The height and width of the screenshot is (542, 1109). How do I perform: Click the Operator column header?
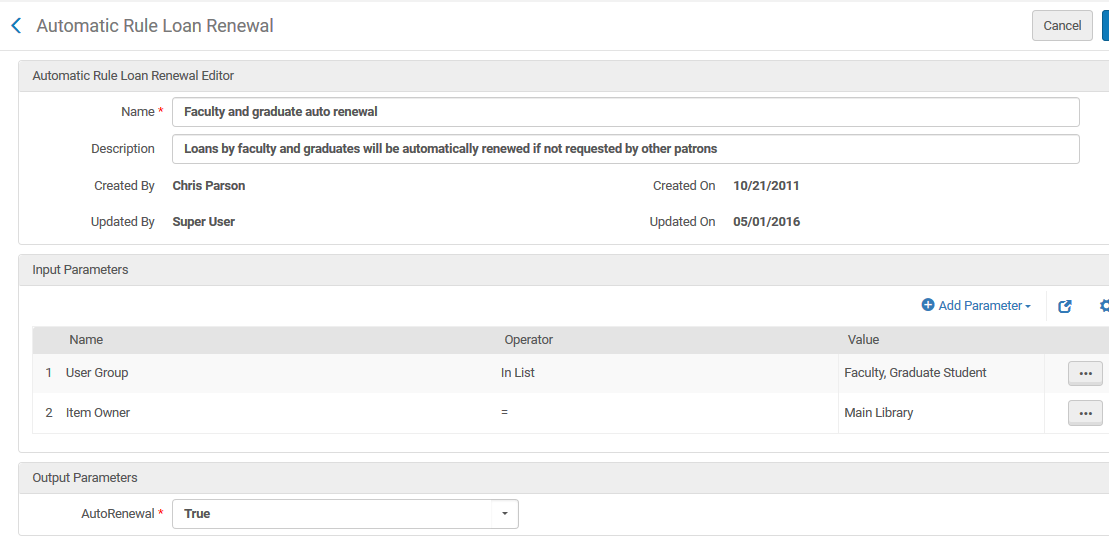pos(528,340)
